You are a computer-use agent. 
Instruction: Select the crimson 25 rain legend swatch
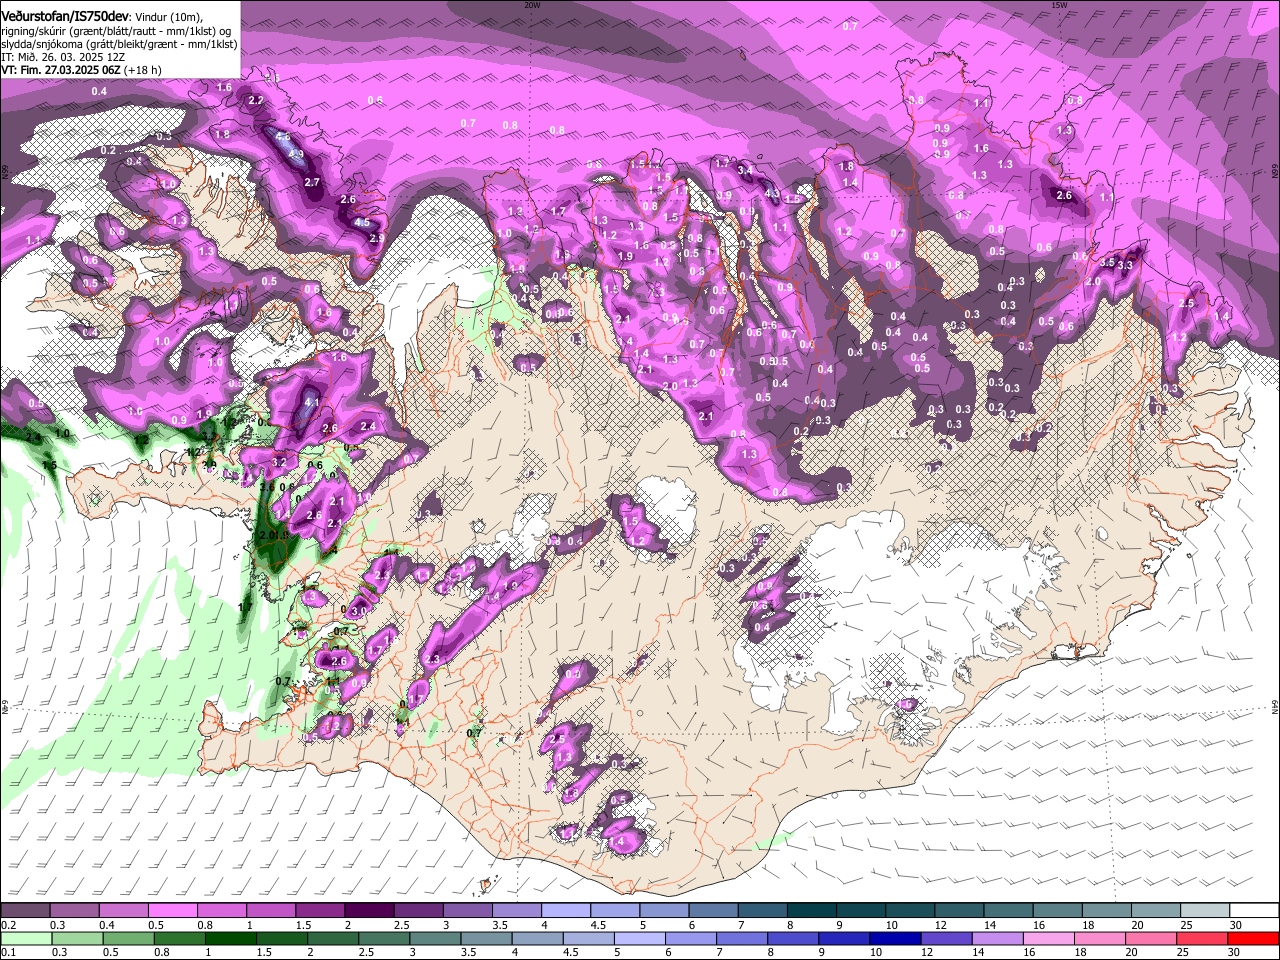tap(1202, 938)
